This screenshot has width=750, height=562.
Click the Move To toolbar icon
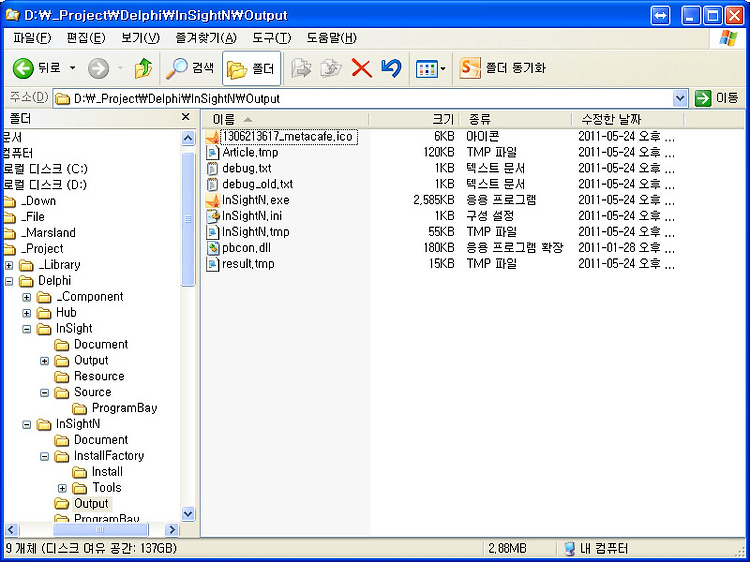pos(301,68)
